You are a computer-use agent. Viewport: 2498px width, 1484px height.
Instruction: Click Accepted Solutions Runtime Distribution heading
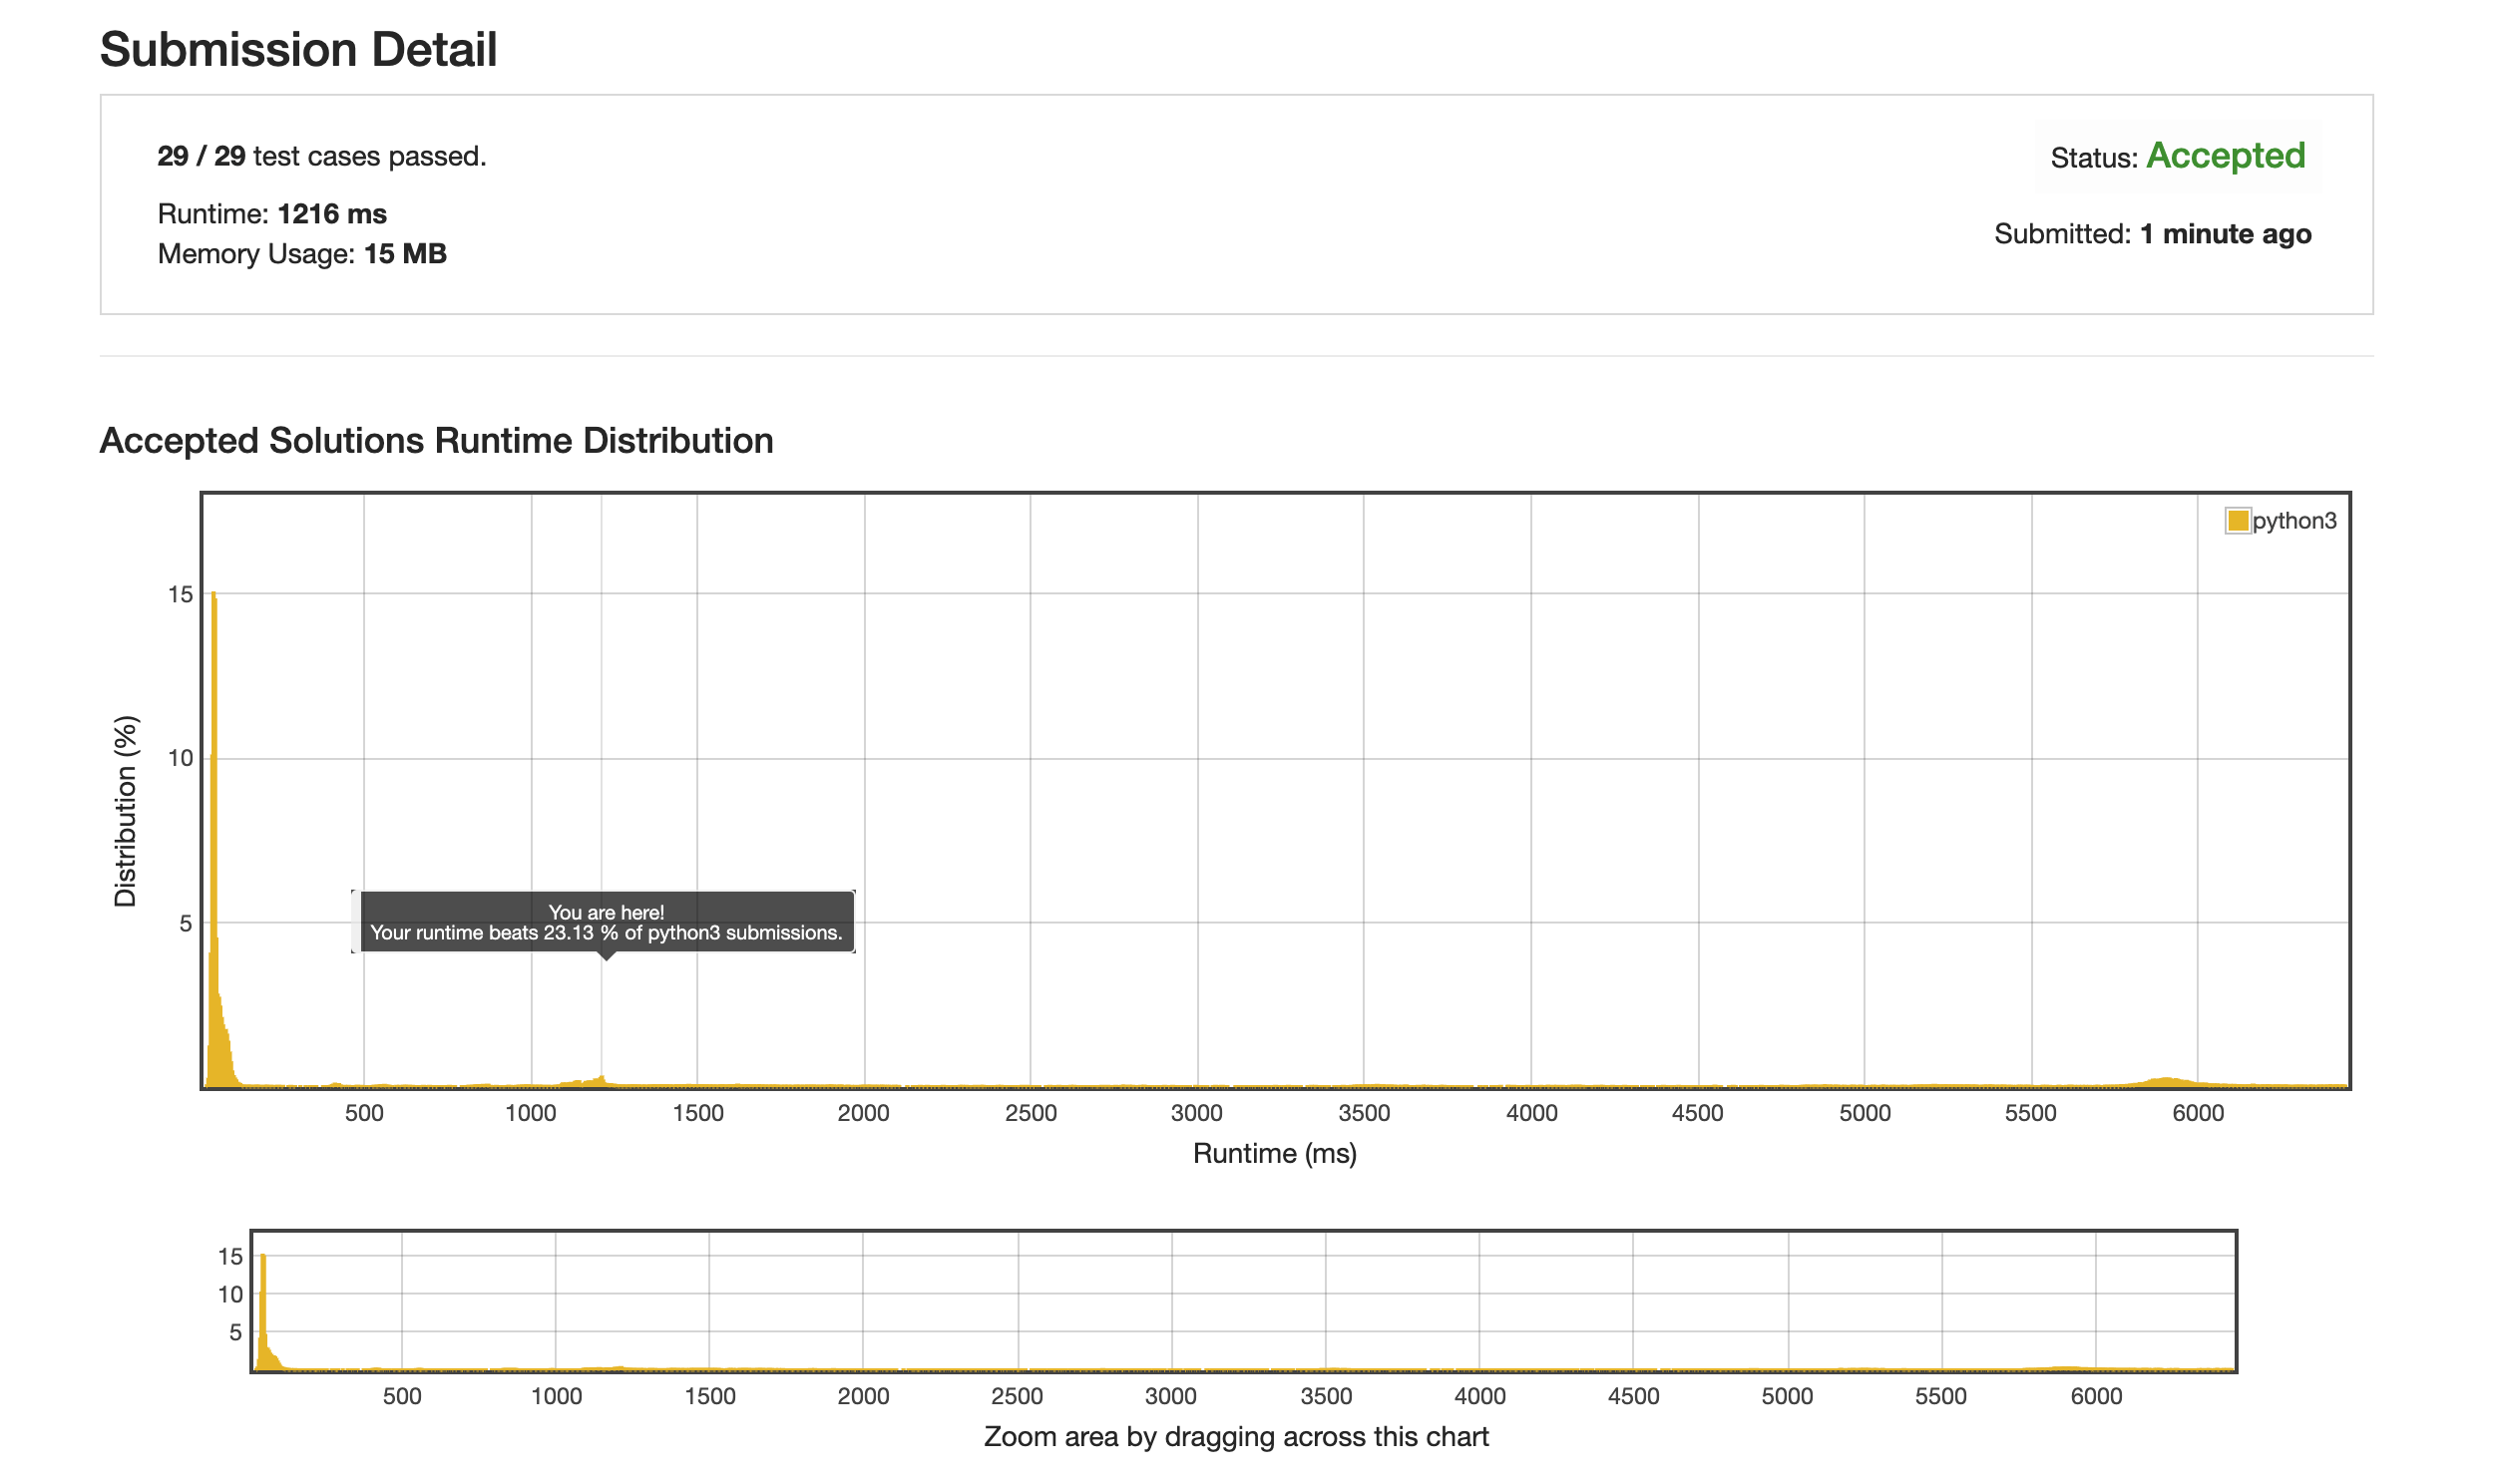[x=436, y=440]
